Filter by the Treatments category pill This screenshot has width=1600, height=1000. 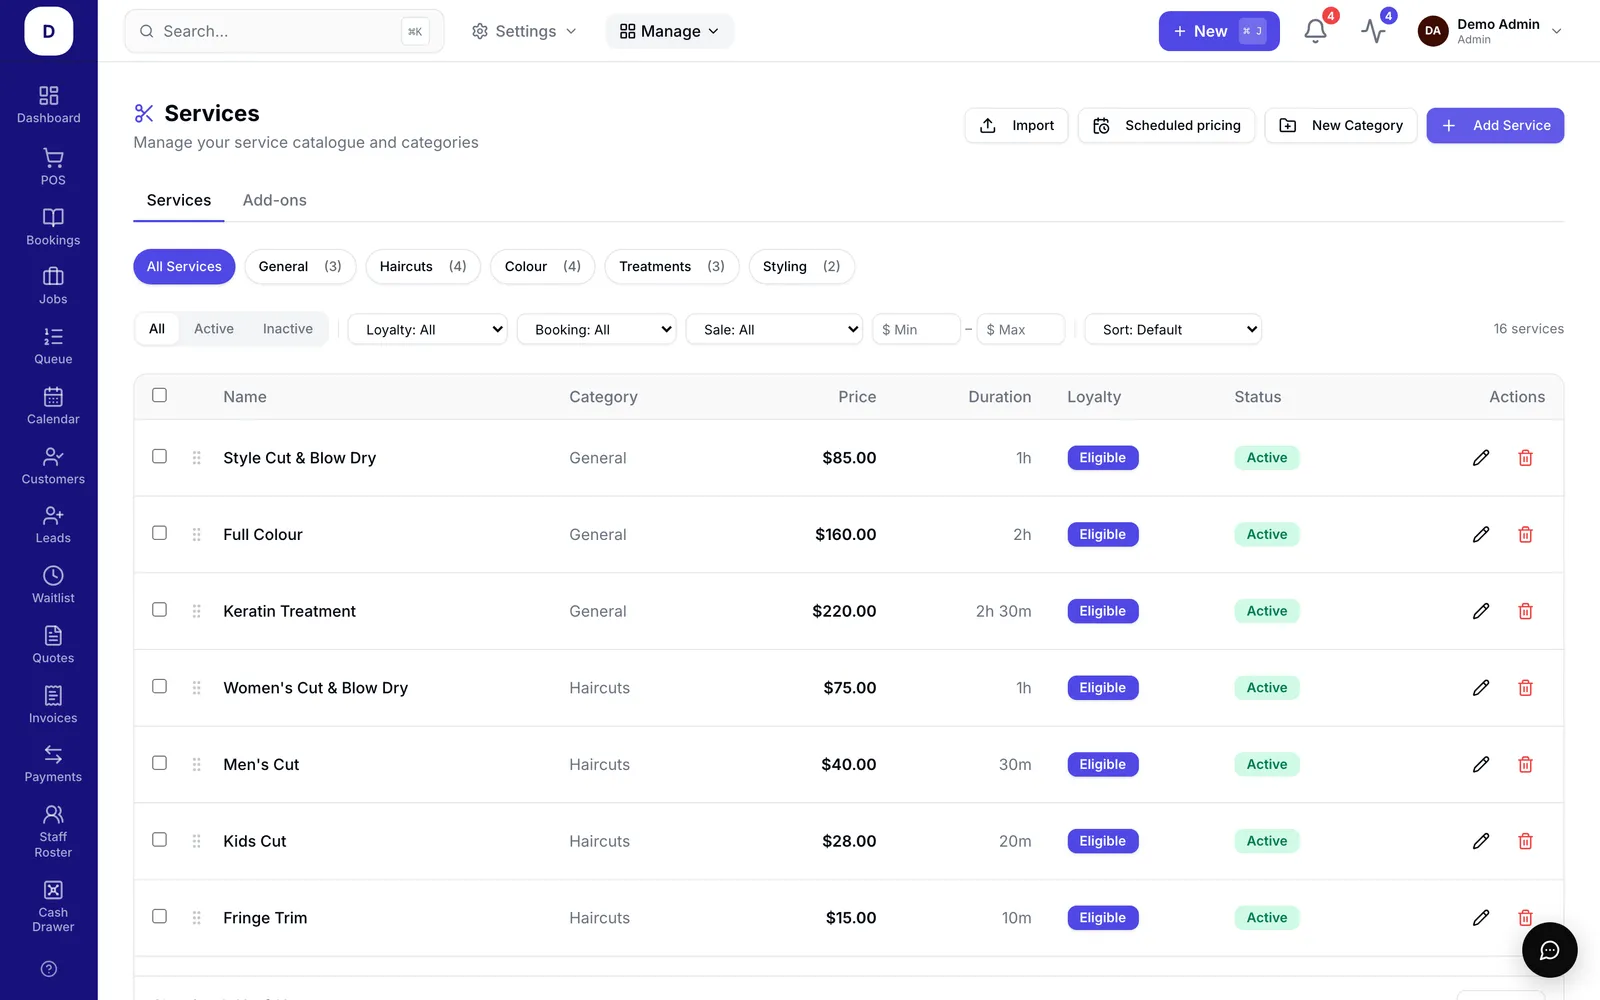point(672,266)
